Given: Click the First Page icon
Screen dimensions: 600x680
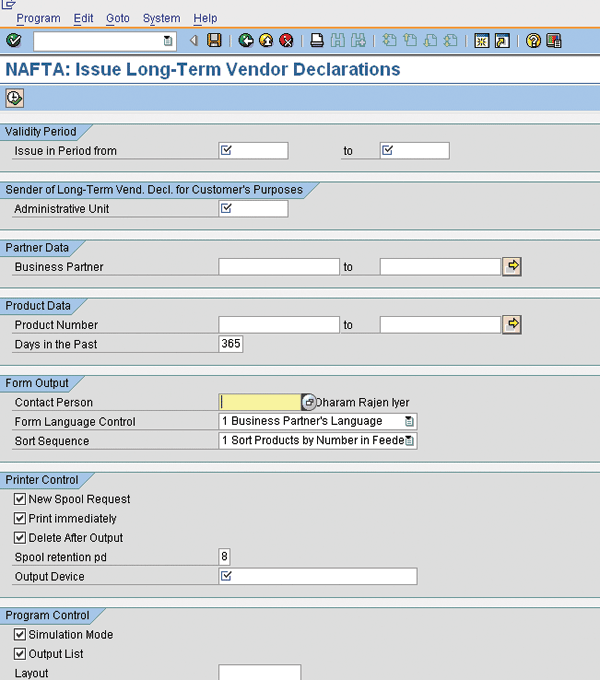Looking at the screenshot, I should pyautogui.click(x=389, y=40).
